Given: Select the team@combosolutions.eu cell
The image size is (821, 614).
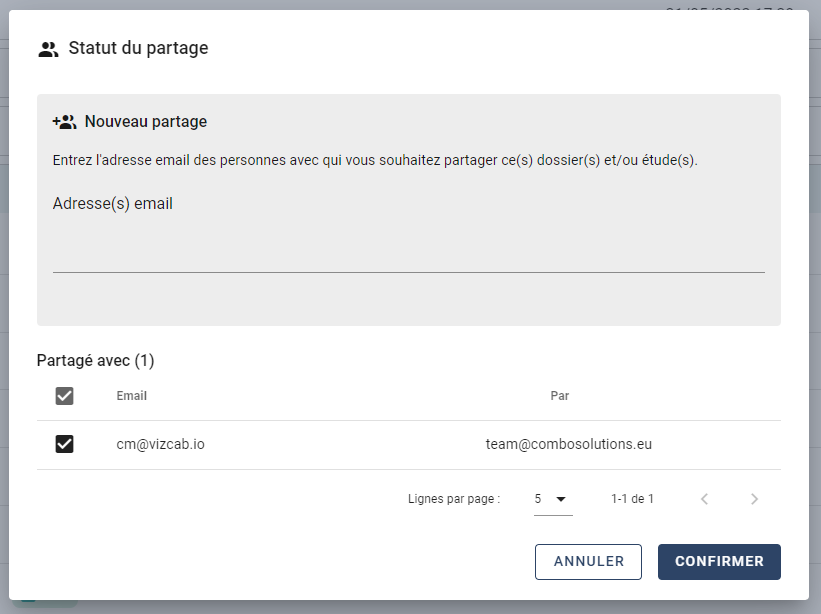Looking at the screenshot, I should click(x=569, y=444).
